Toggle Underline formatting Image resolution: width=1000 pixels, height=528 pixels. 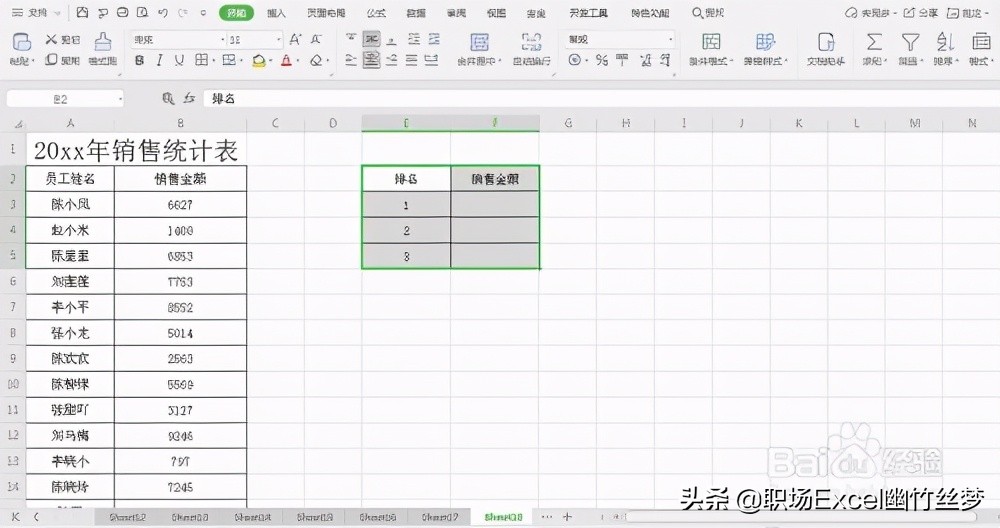179,61
